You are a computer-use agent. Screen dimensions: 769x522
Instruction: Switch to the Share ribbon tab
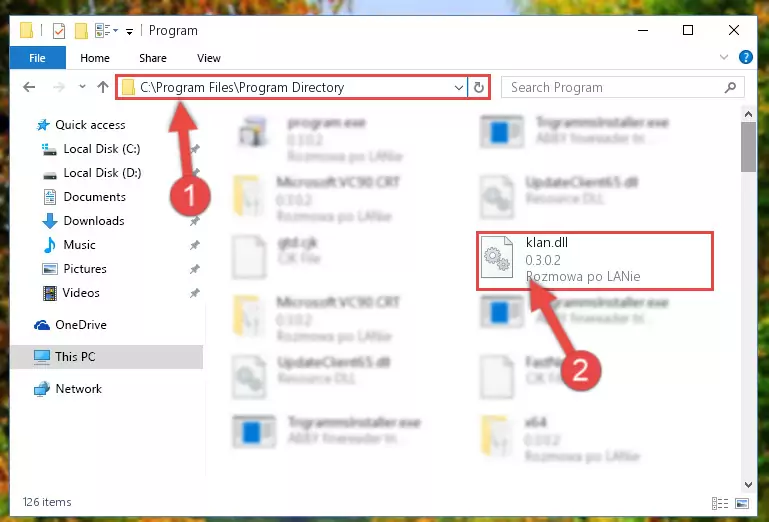(x=153, y=58)
